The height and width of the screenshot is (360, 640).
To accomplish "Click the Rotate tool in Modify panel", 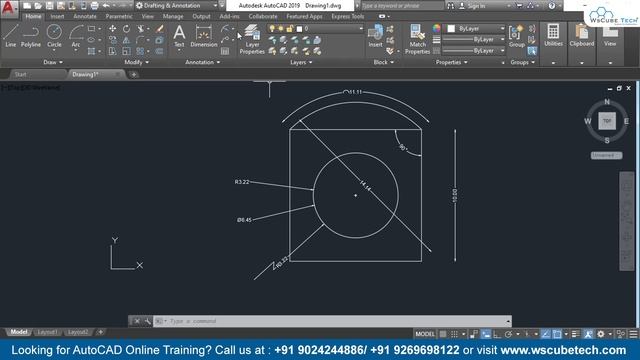I will [127, 29].
